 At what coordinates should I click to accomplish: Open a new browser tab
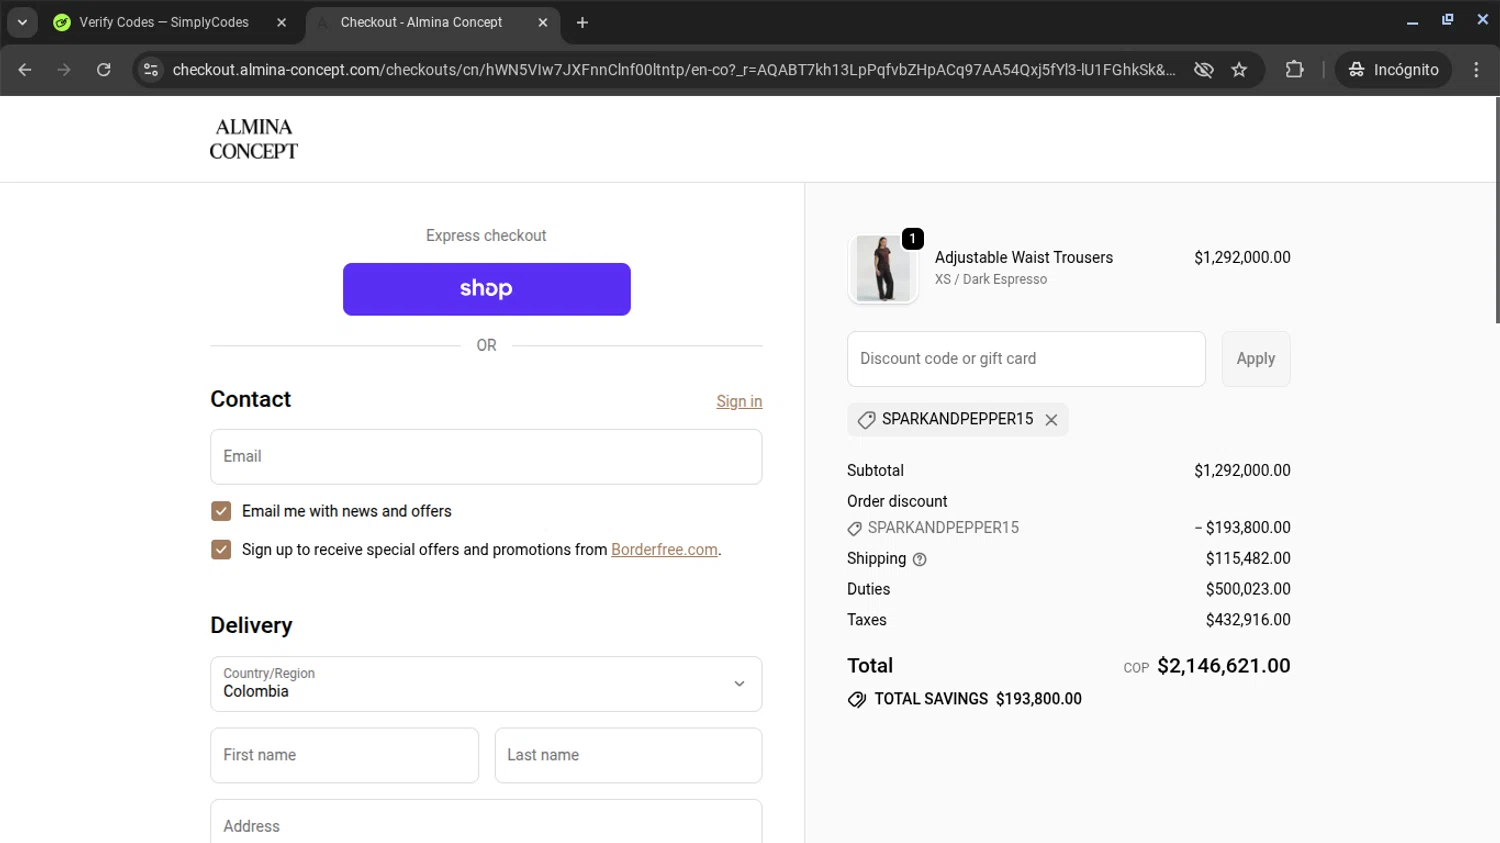(582, 22)
